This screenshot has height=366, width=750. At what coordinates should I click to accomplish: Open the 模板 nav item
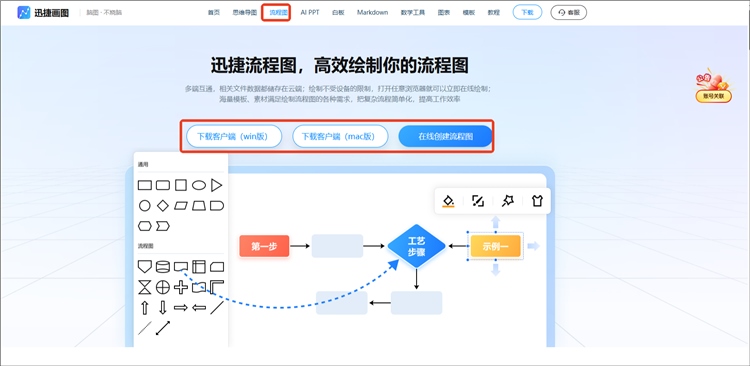click(469, 12)
